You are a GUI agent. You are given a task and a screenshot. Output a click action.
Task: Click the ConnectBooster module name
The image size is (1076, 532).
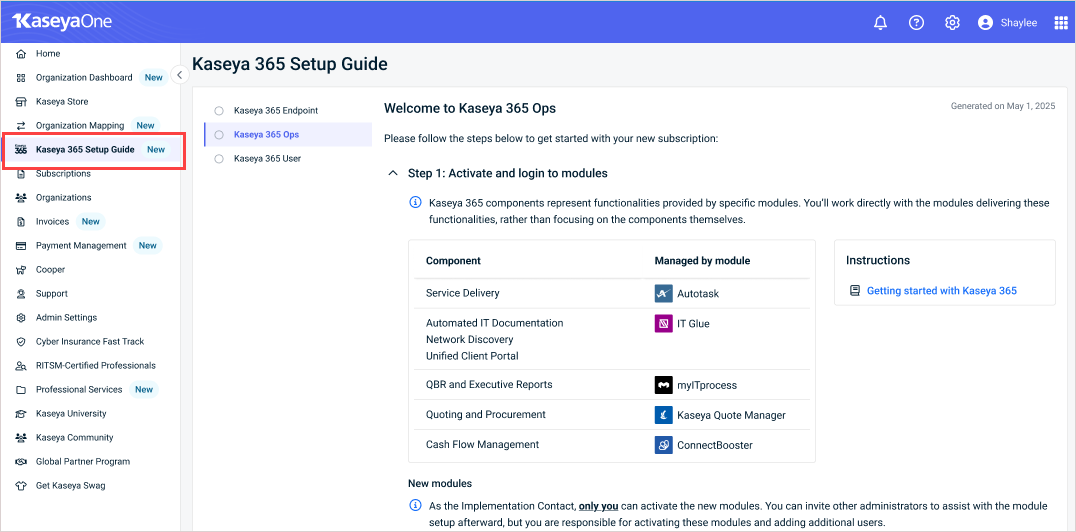[715, 446]
